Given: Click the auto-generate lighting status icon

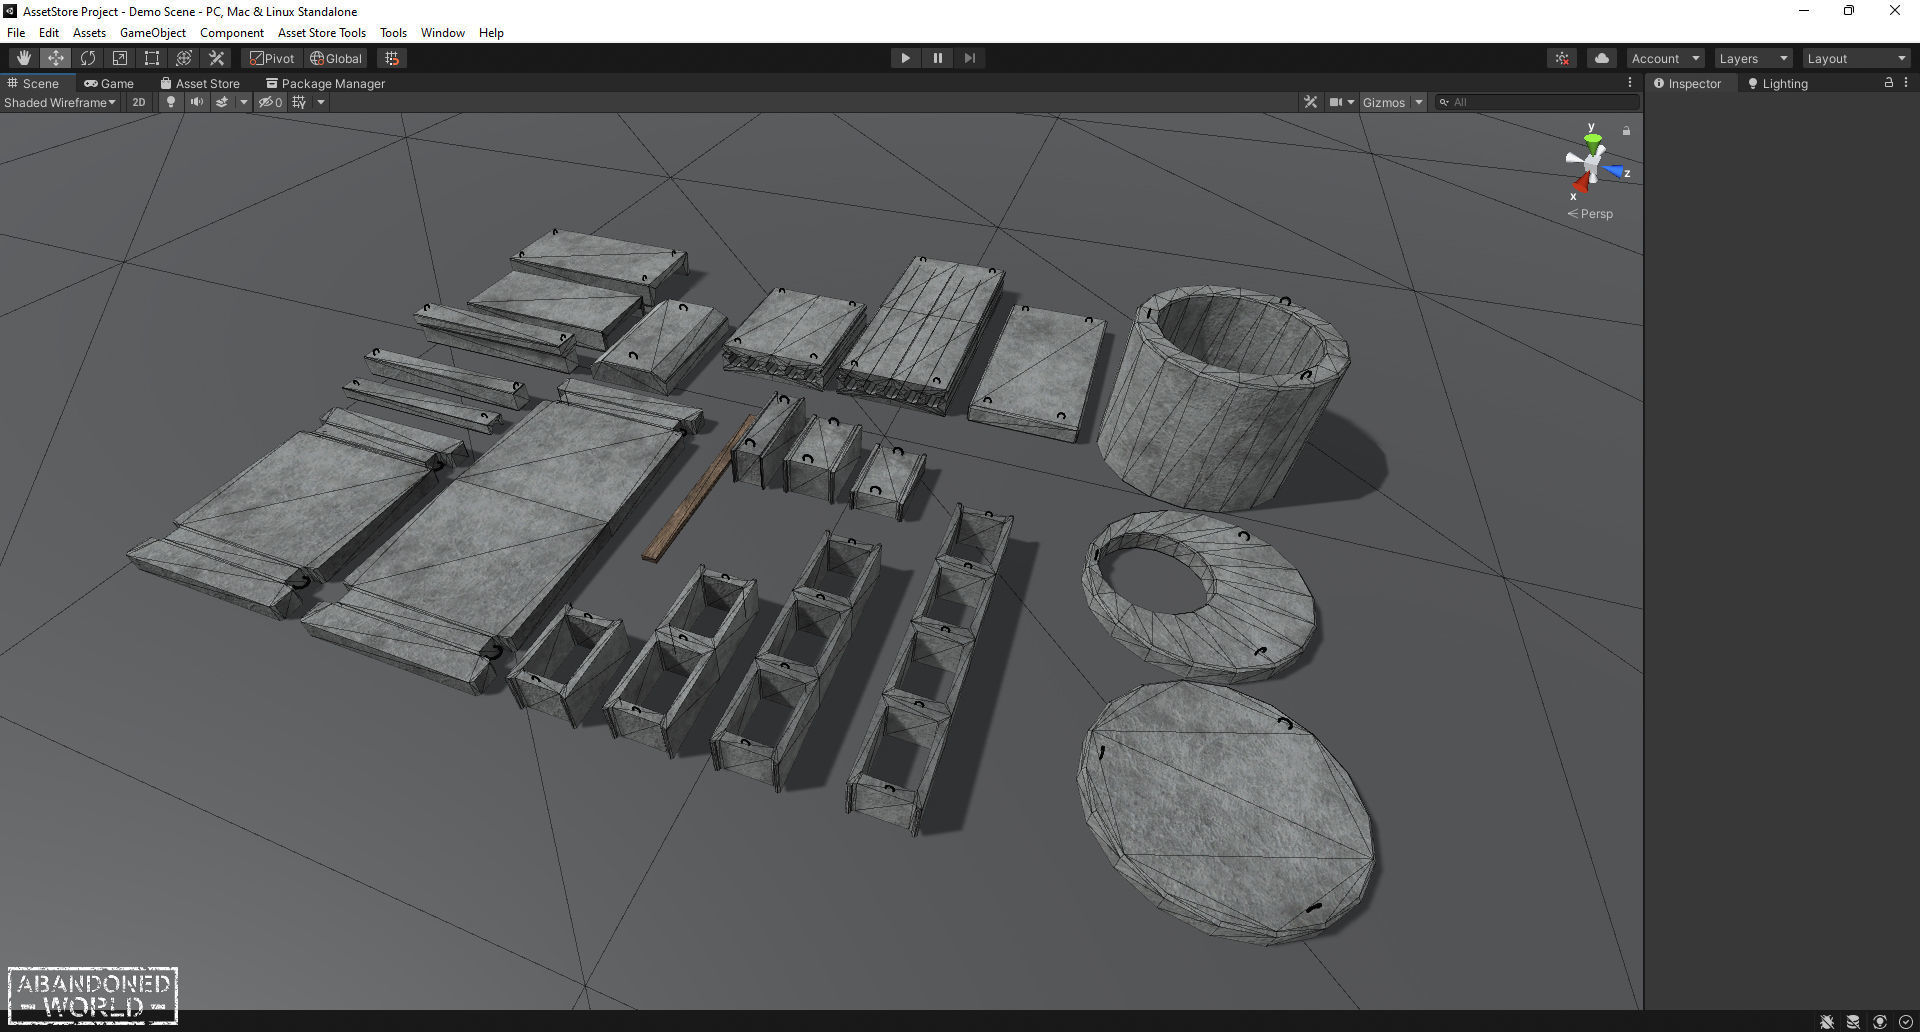Looking at the screenshot, I should point(1879,1022).
